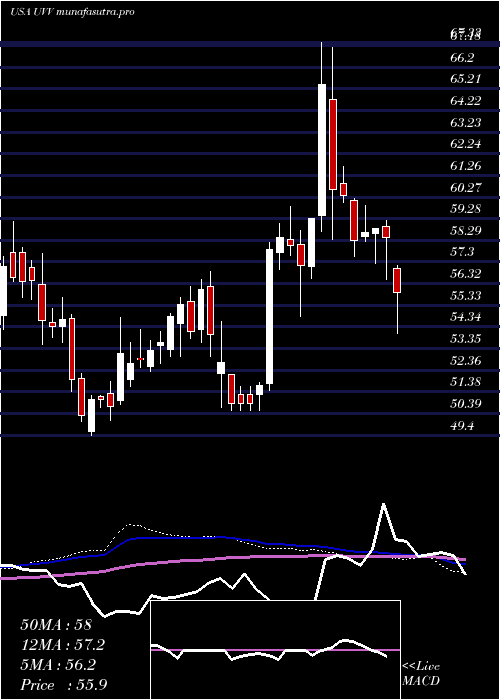Image resolution: width=500 pixels, height=700 pixels.
Task: Click the 53.35 price axis label
Action: pyautogui.click(x=466, y=339)
